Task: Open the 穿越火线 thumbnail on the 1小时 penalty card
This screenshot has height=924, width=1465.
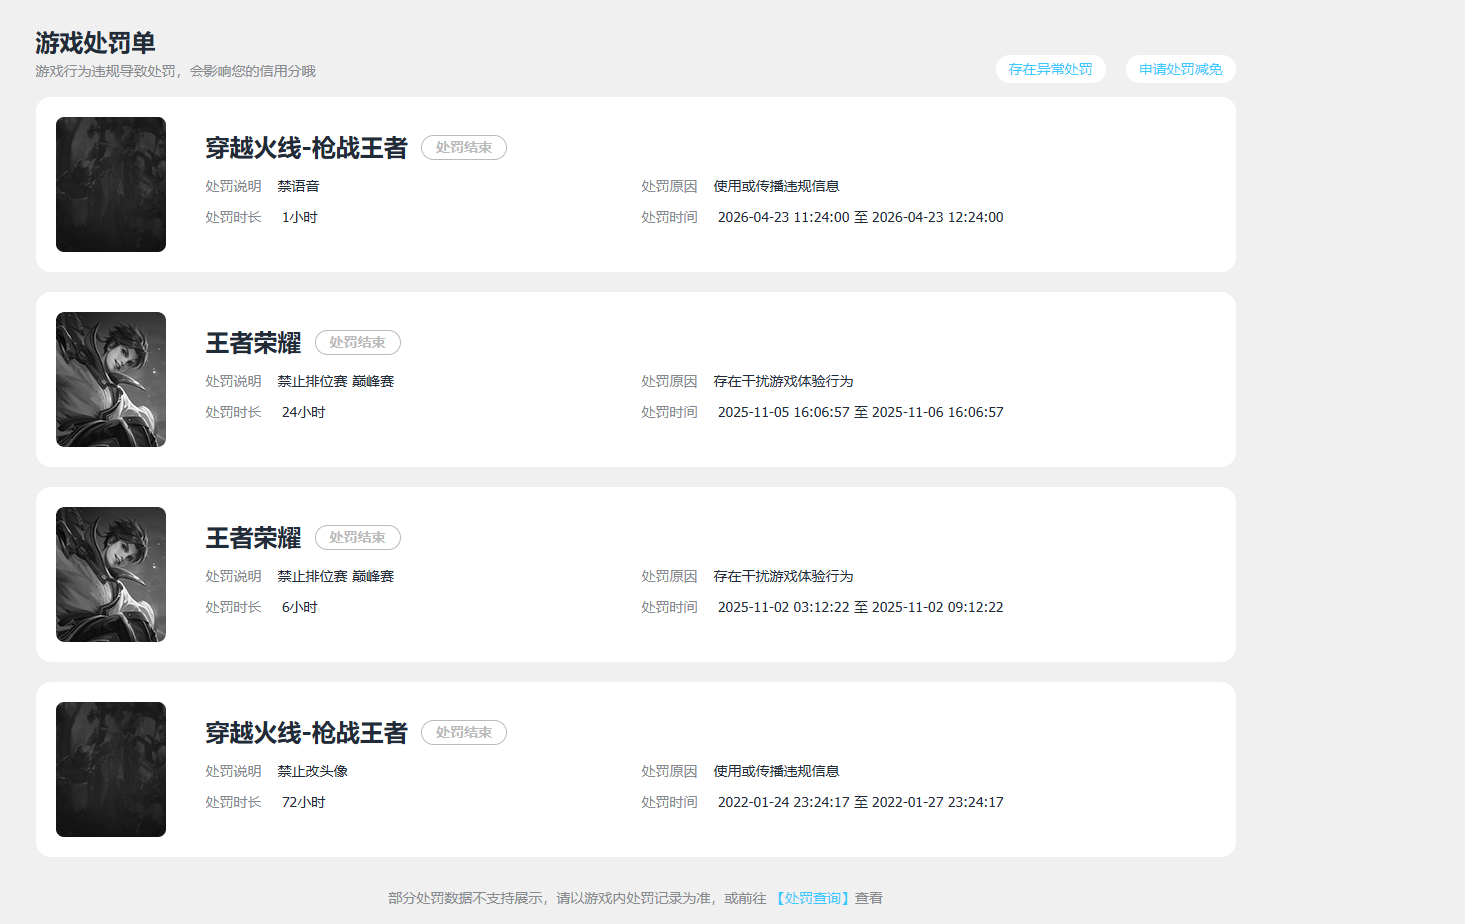Action: tap(111, 184)
